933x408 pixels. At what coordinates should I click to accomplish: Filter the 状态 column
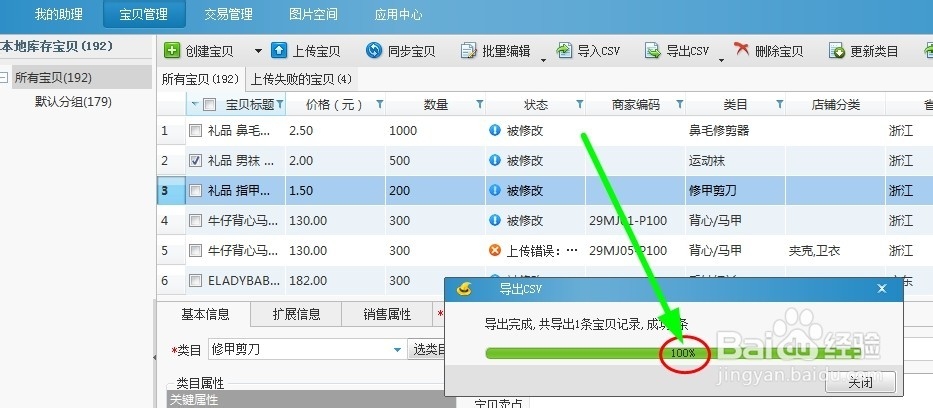[580, 105]
